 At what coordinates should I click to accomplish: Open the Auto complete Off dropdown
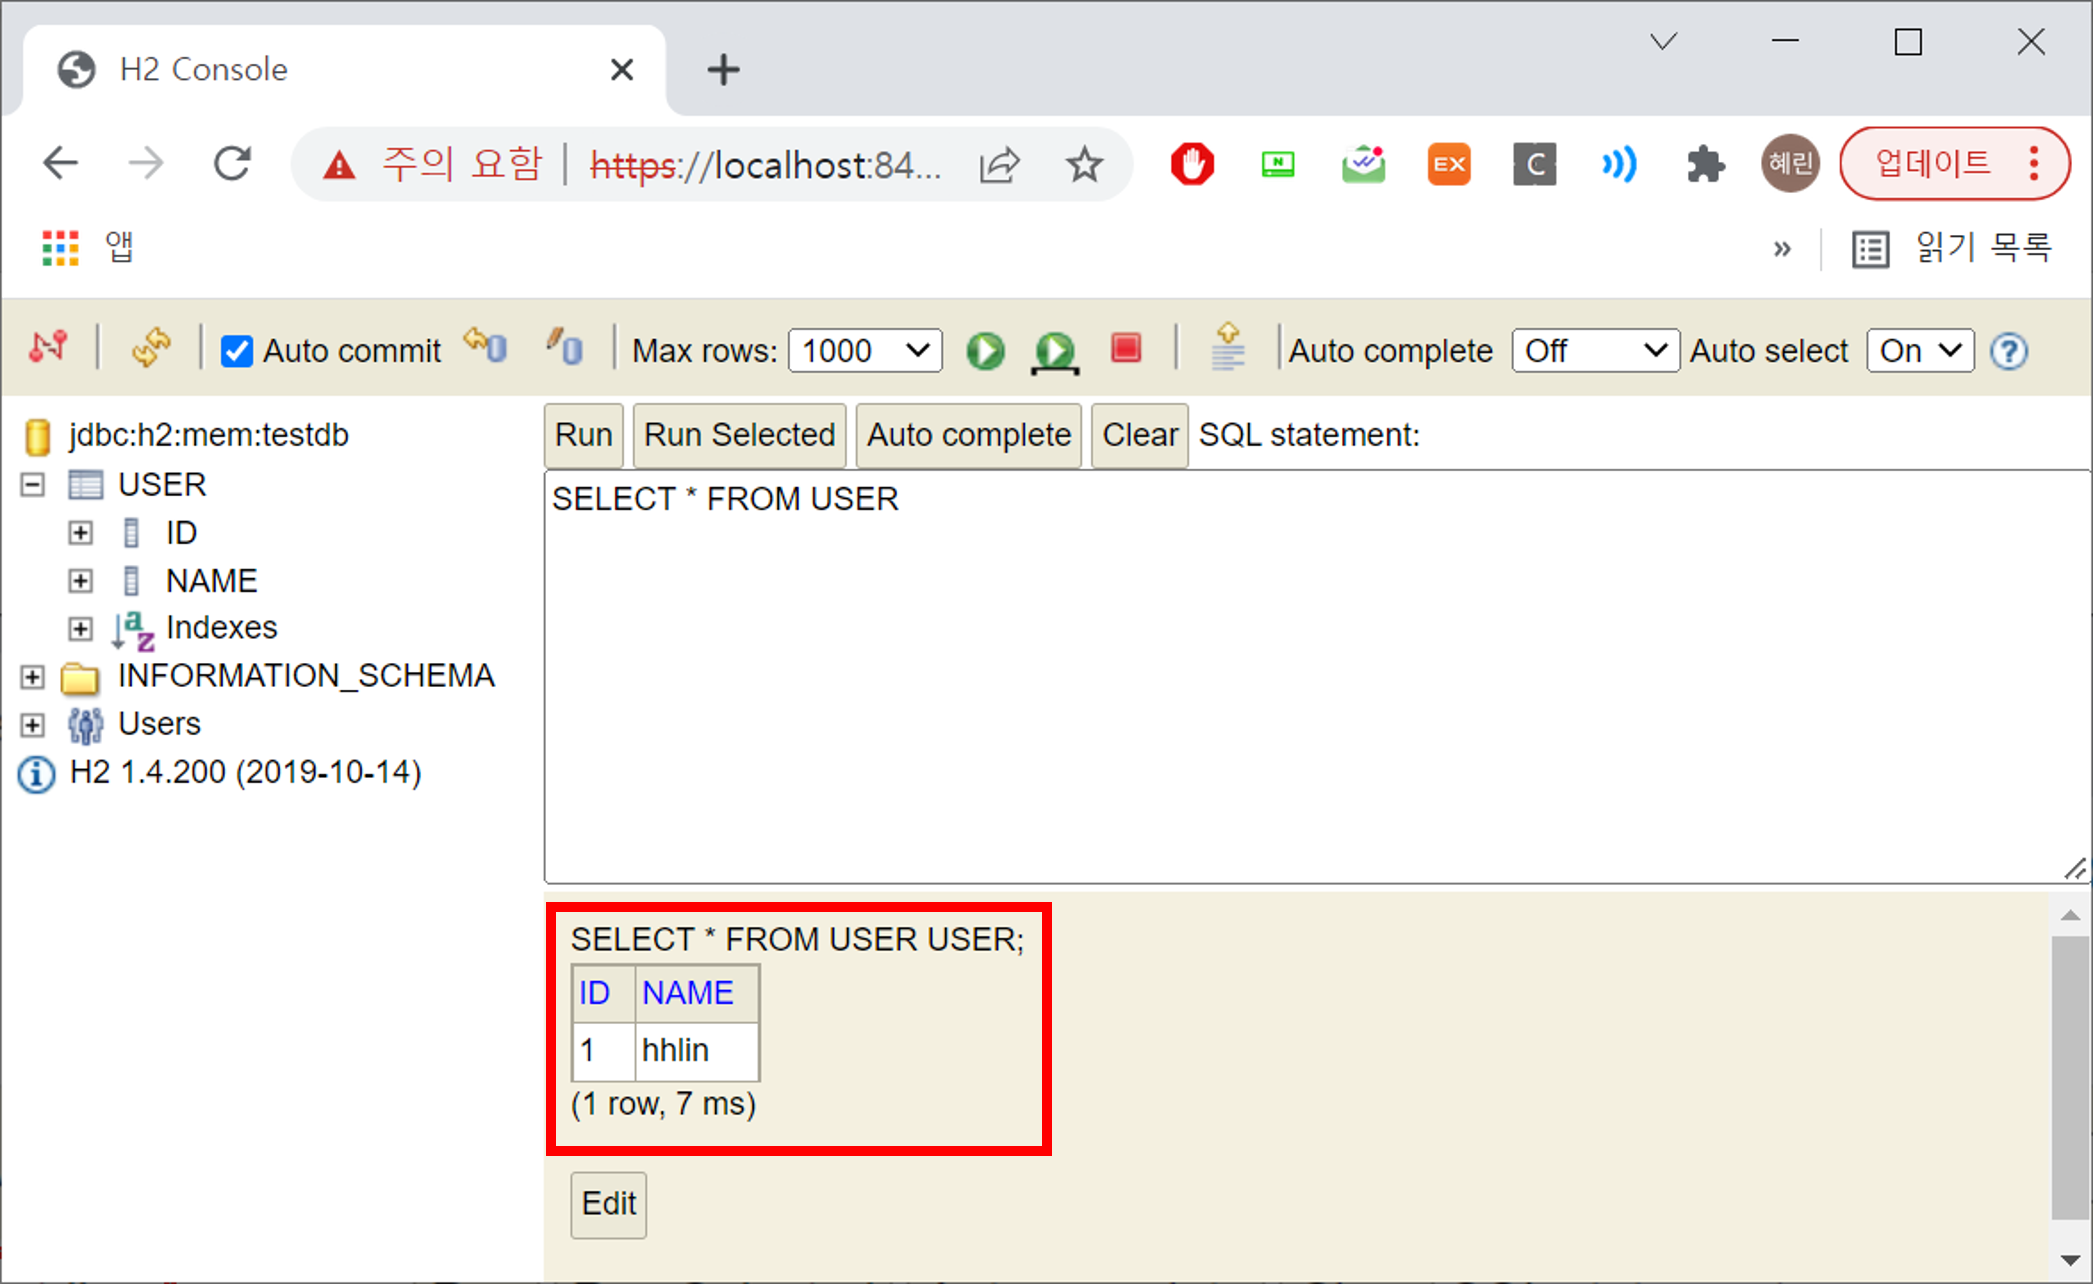(x=1594, y=351)
